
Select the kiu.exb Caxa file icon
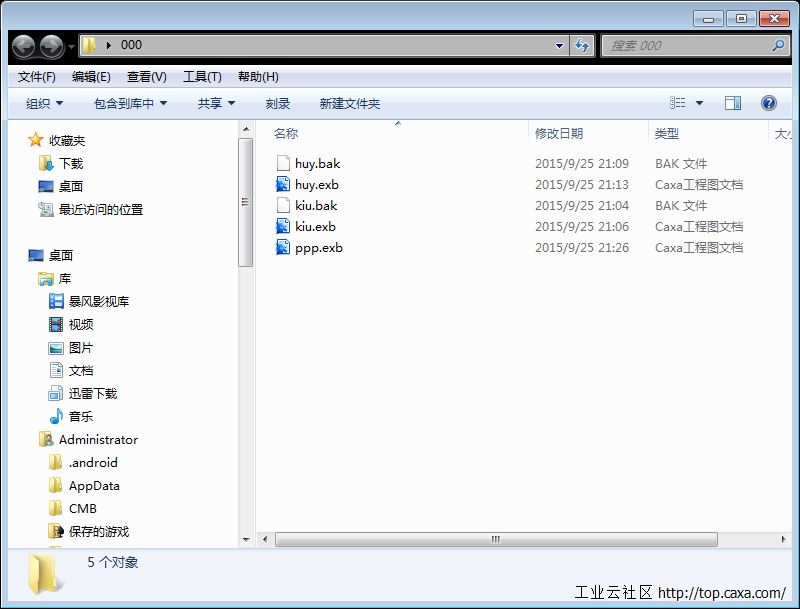click(x=283, y=226)
